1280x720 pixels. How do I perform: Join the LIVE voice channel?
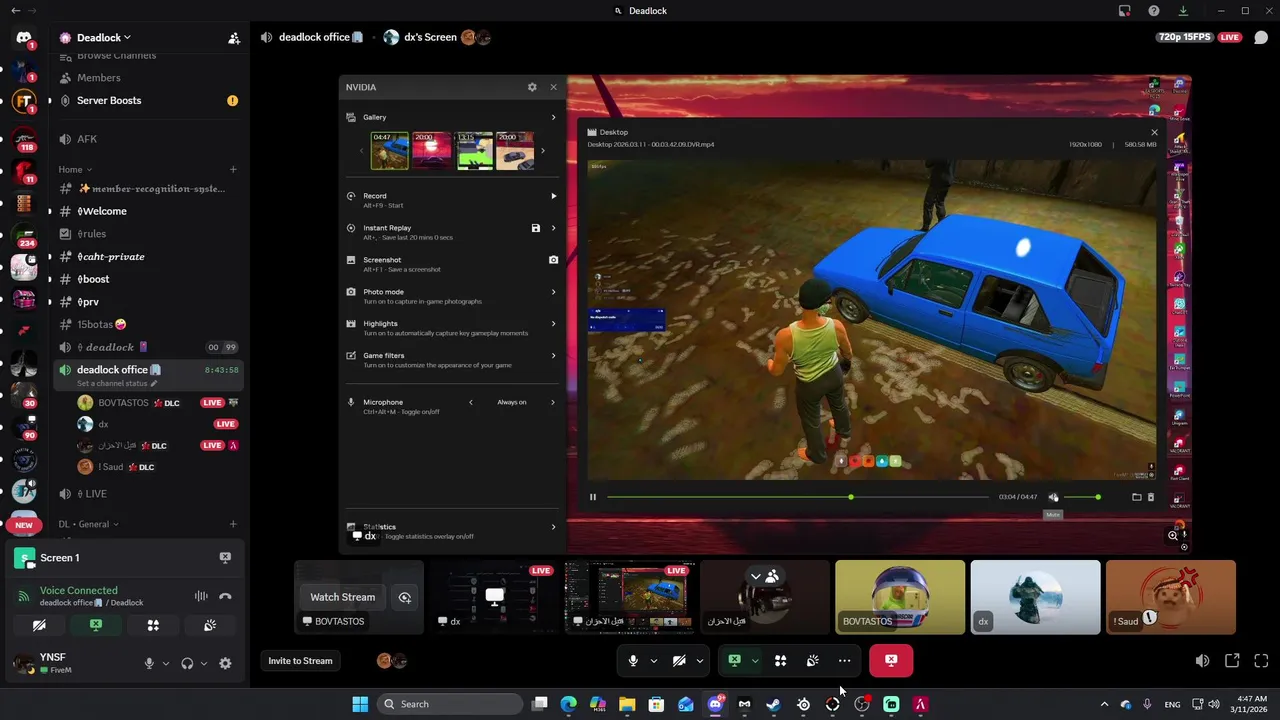(x=96, y=494)
